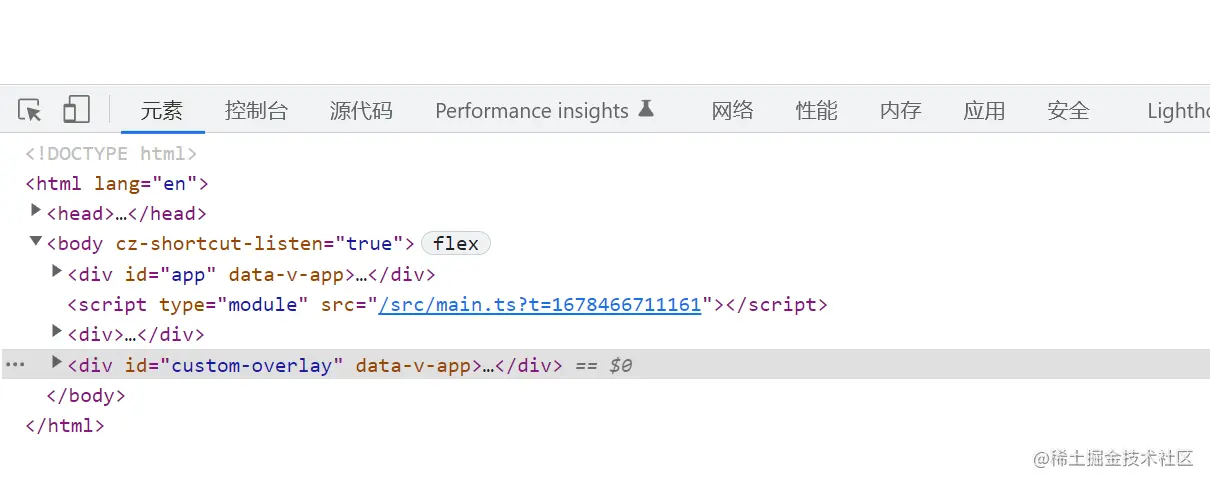Collapse the body element

[36, 242]
